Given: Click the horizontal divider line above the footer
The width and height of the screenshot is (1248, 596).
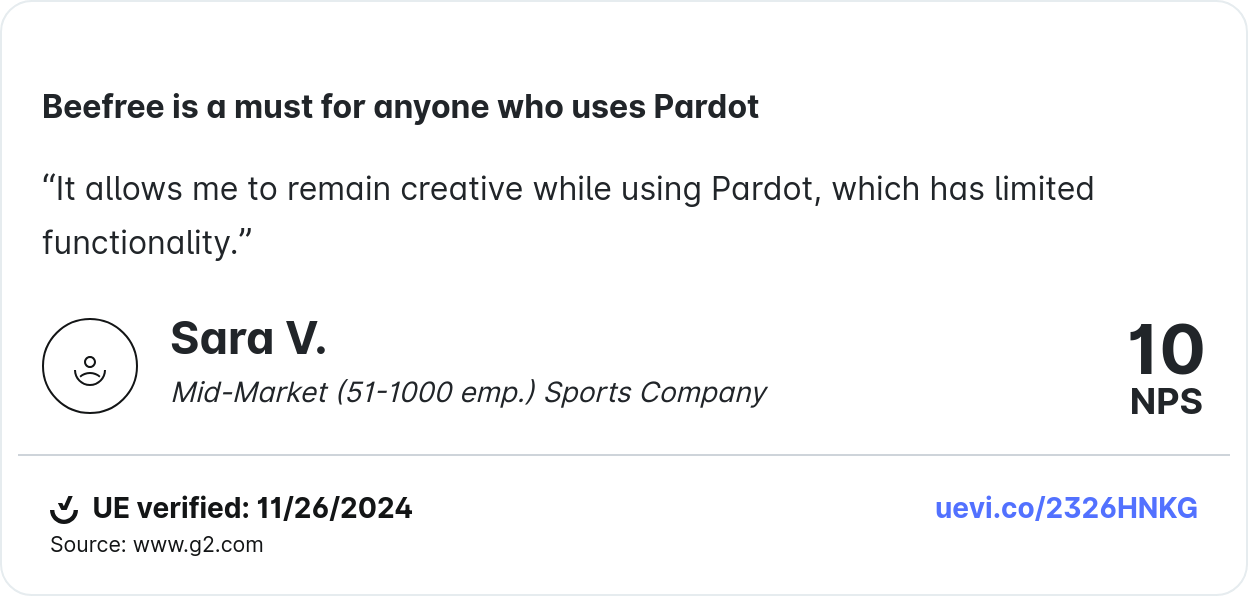Looking at the screenshot, I should click(x=624, y=455).
